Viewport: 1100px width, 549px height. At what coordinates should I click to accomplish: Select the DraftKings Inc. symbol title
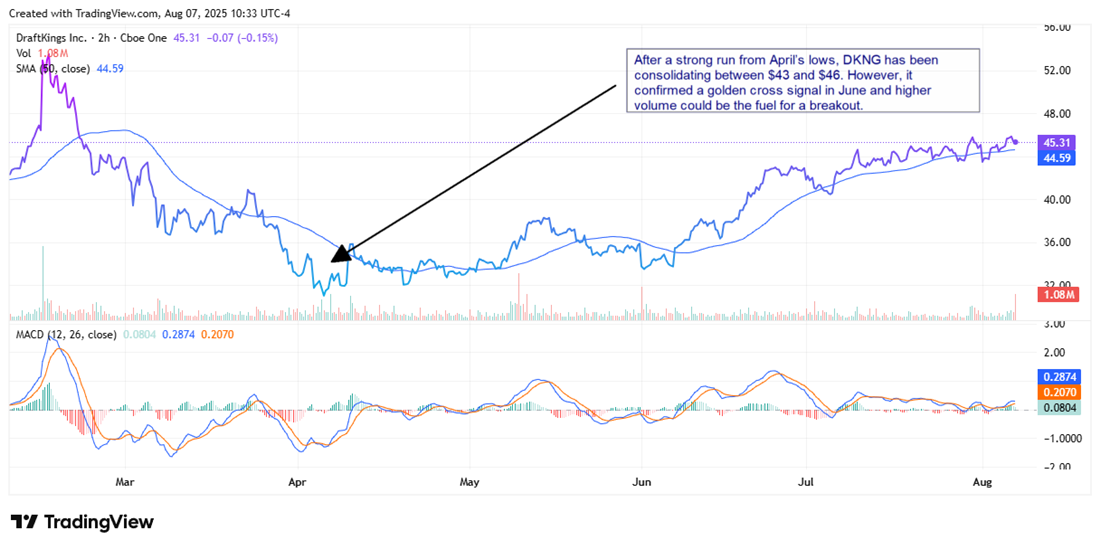[x=50, y=38]
